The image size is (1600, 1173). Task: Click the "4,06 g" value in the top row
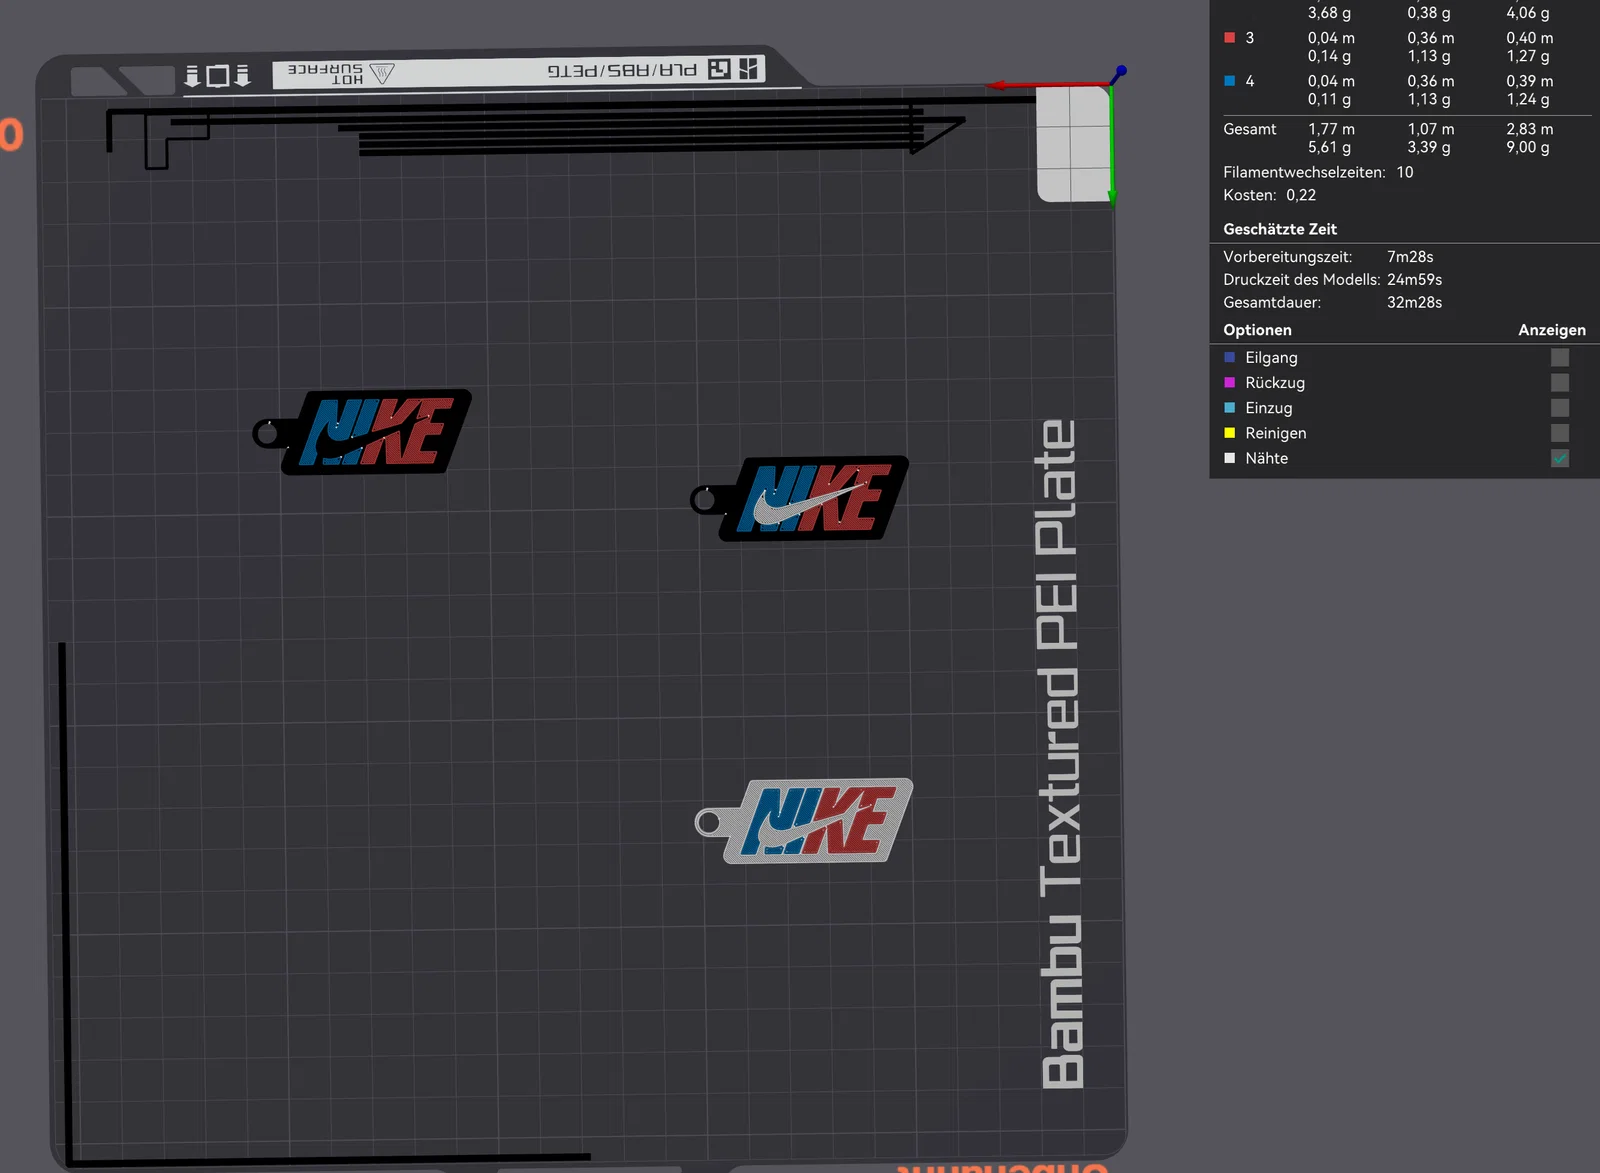1528,13
